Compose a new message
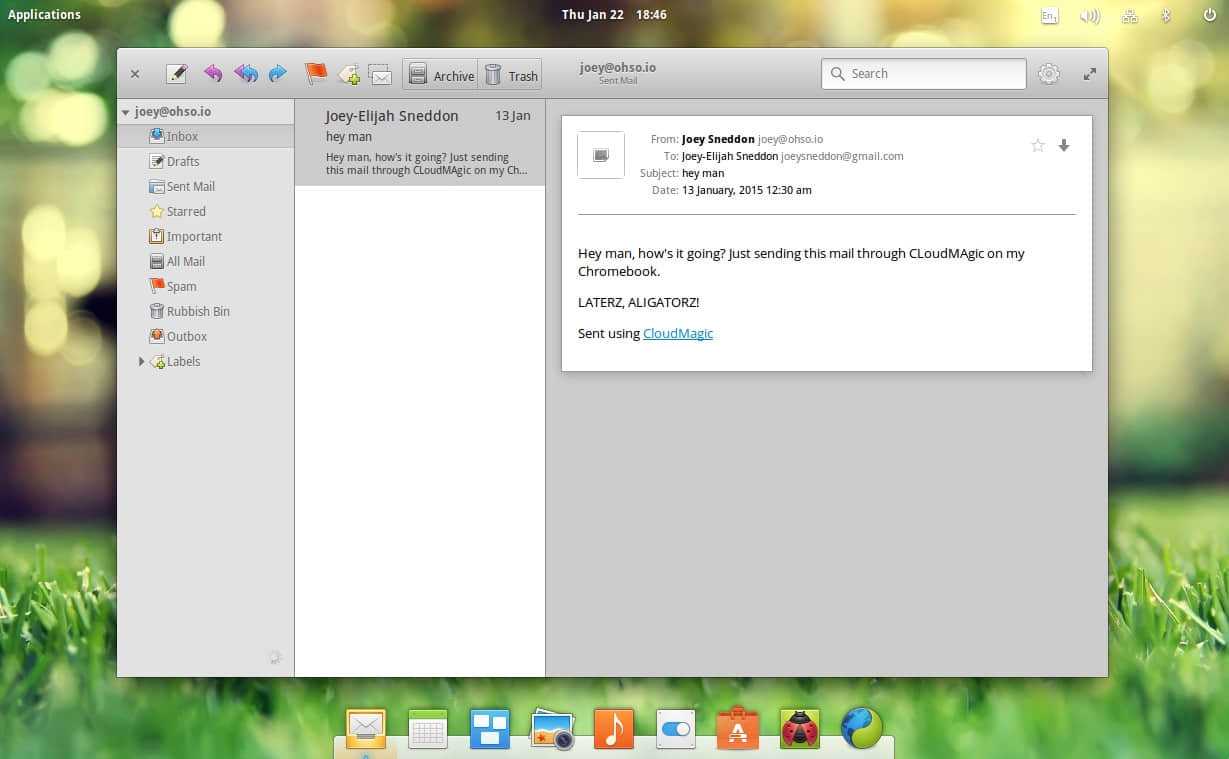The image size is (1229, 759). point(176,73)
